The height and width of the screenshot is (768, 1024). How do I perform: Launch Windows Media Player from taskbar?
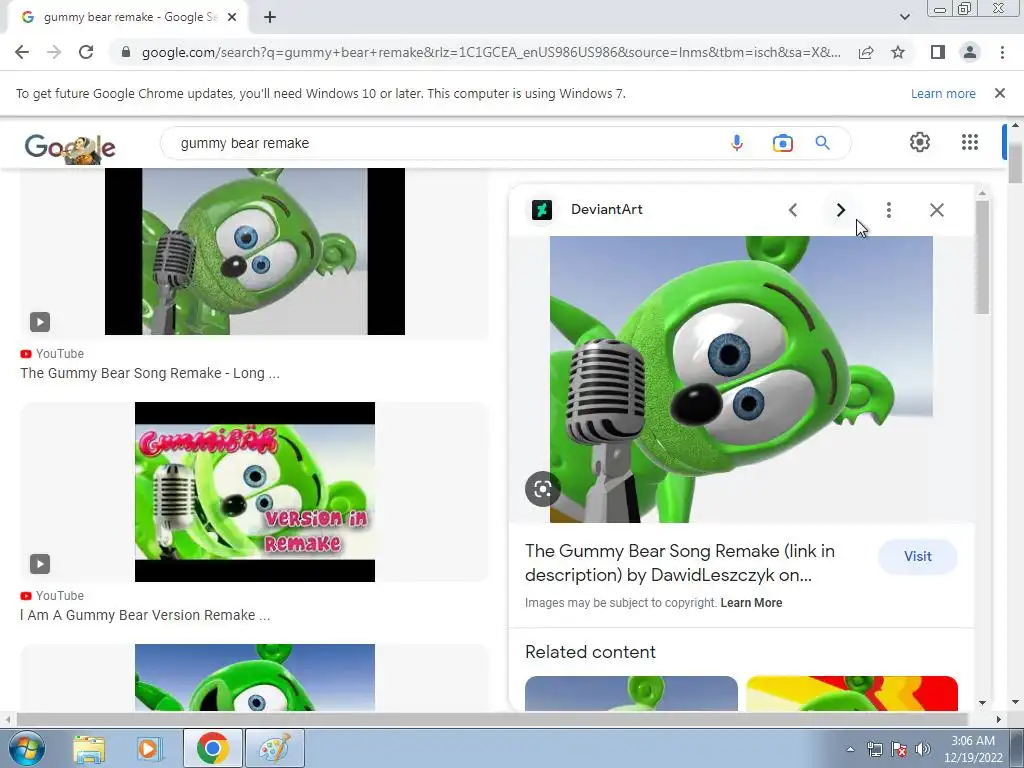(149, 748)
